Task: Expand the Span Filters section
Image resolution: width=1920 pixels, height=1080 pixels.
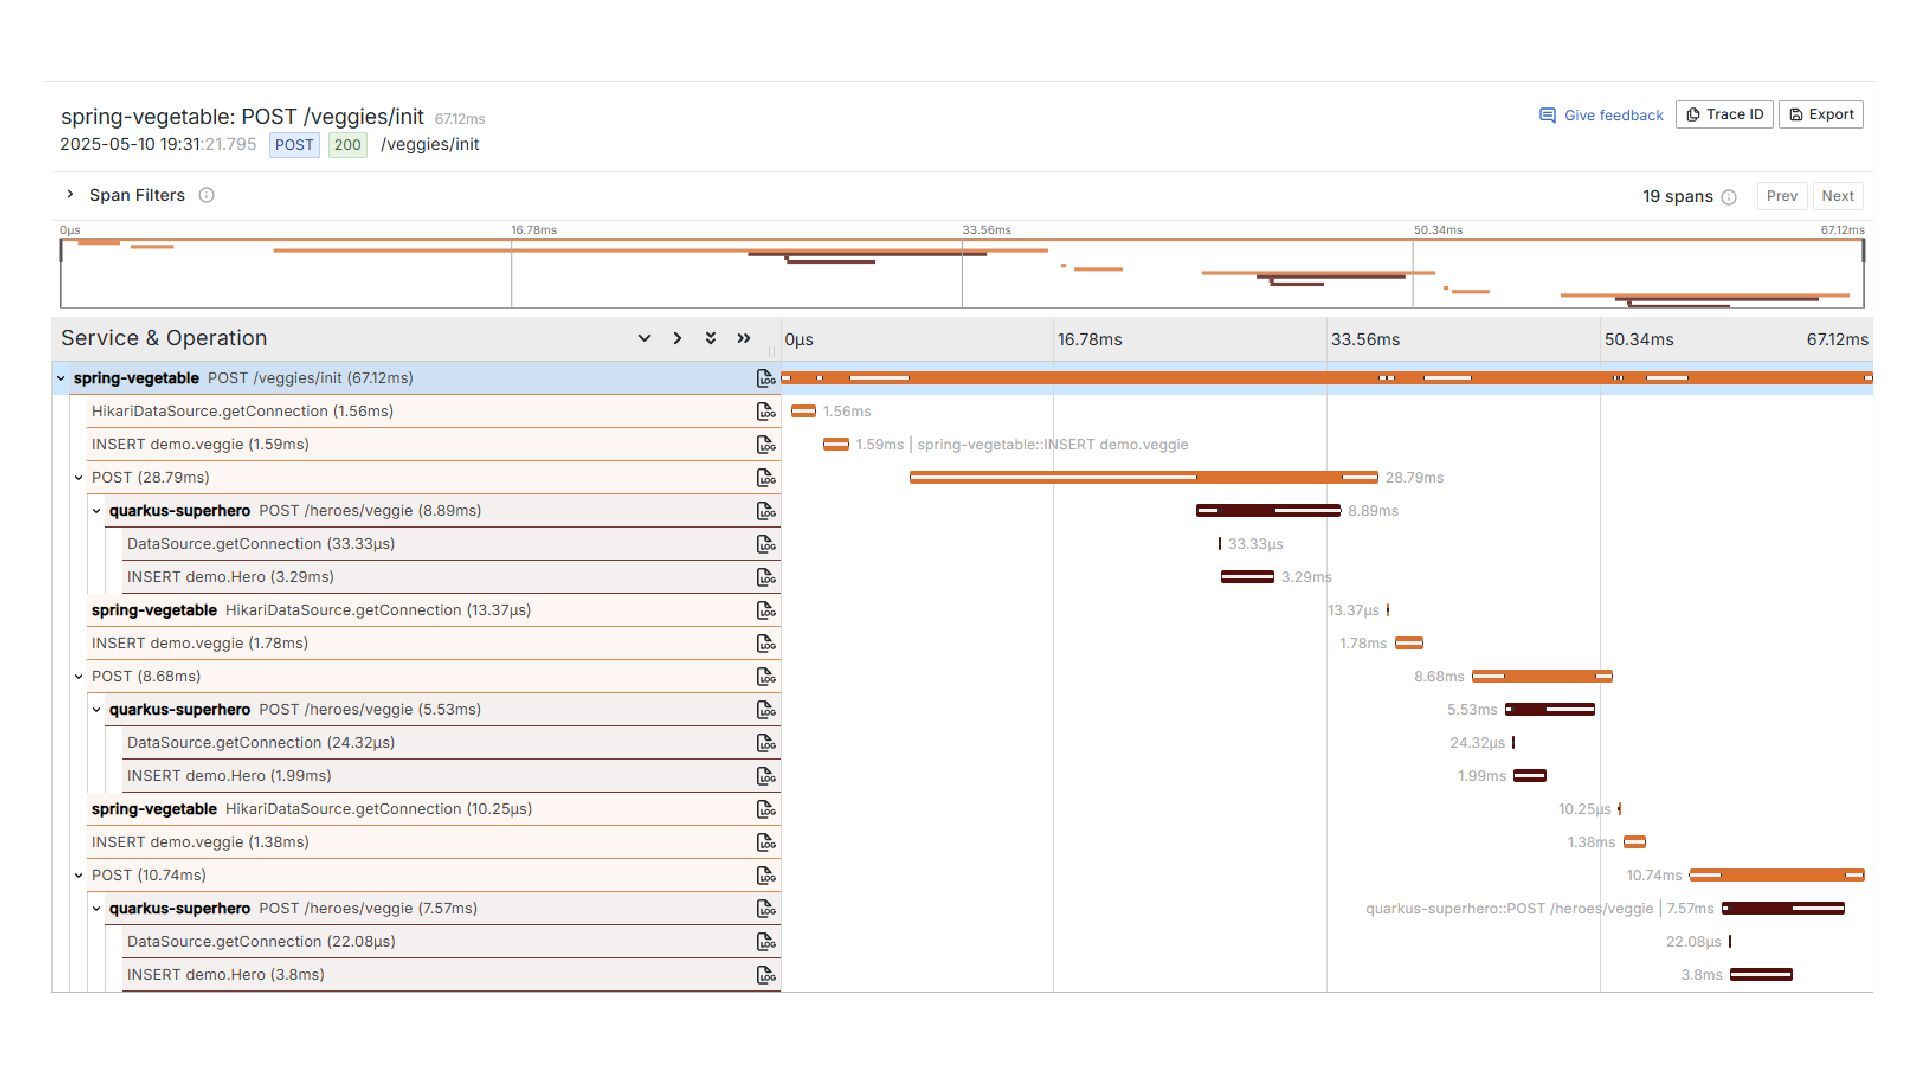Action: point(70,194)
